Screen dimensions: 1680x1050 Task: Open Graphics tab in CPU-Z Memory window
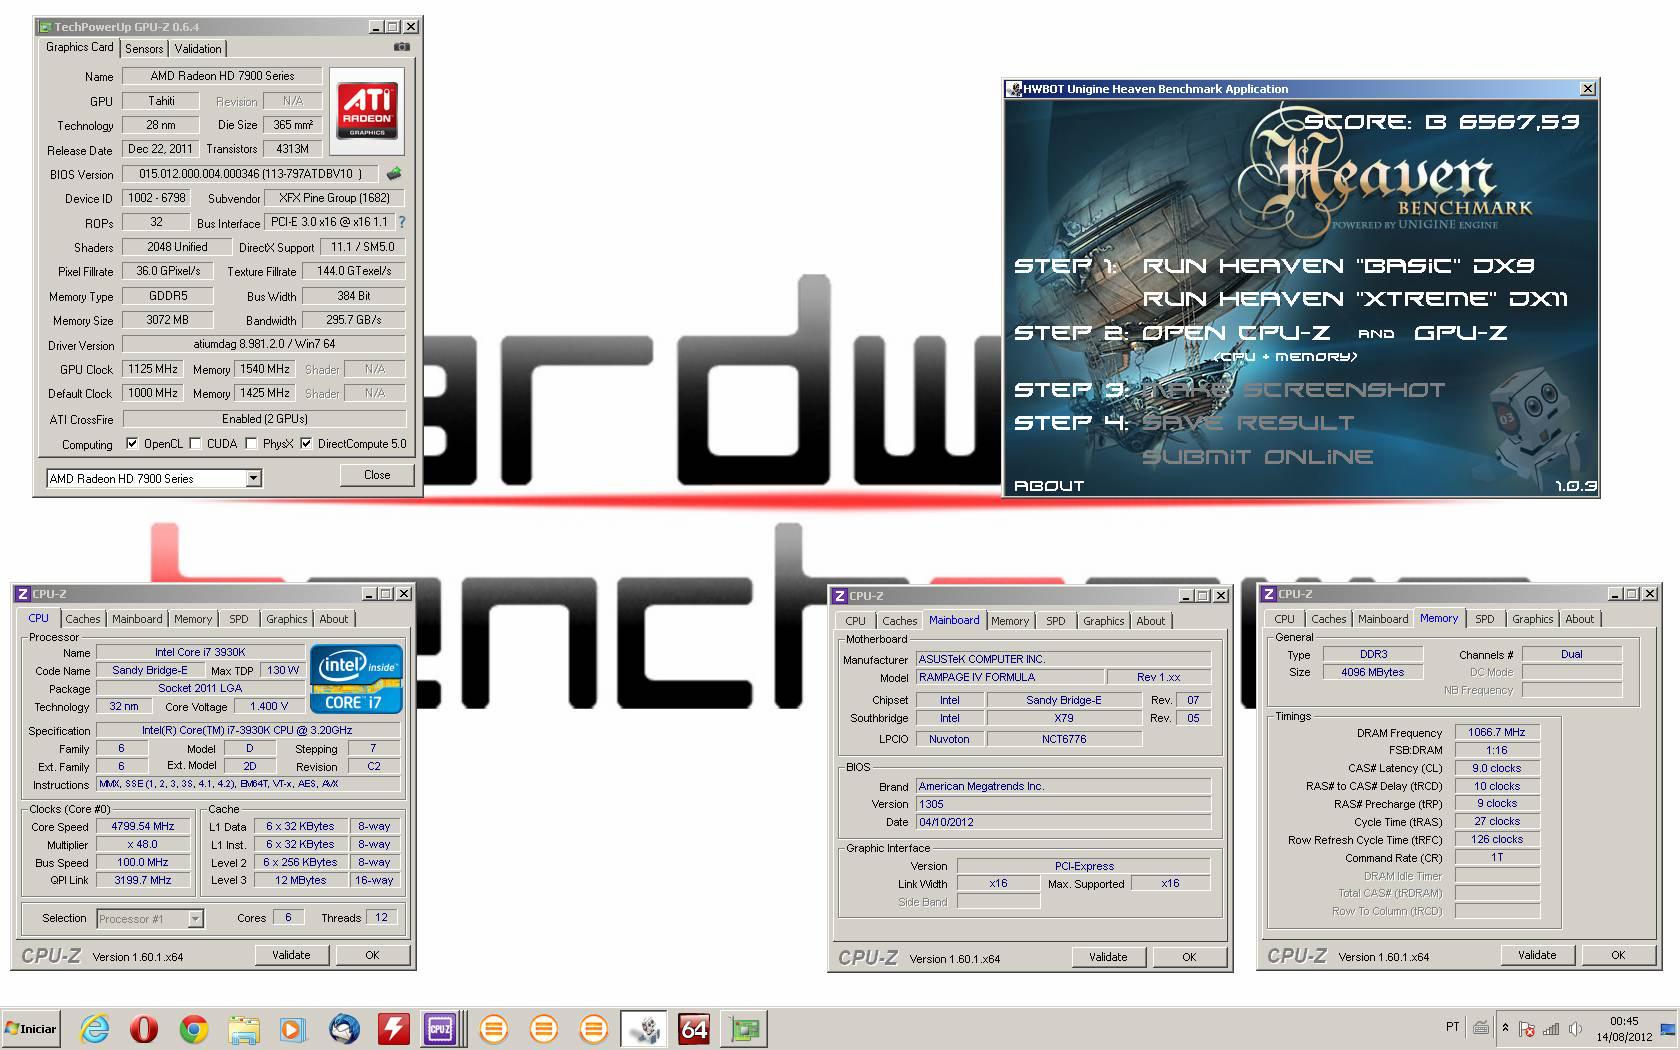(x=1533, y=619)
